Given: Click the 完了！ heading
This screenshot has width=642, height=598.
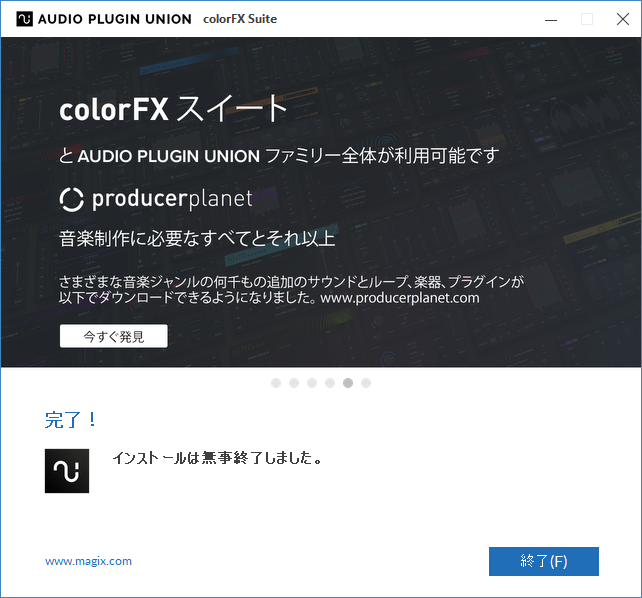Looking at the screenshot, I should pos(71,420).
